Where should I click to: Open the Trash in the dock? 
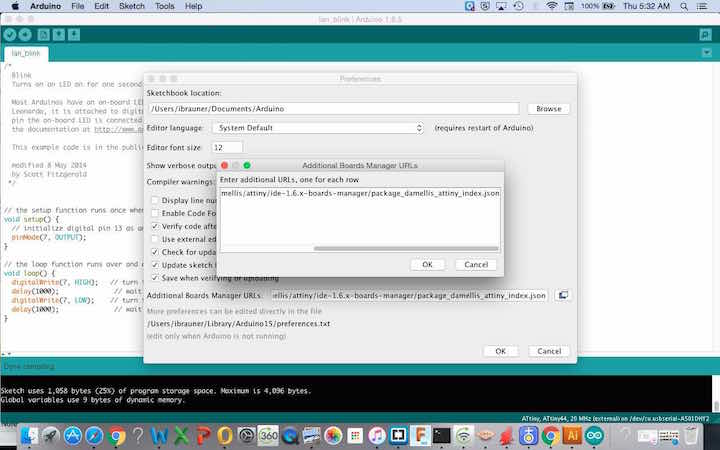[x=691, y=435]
